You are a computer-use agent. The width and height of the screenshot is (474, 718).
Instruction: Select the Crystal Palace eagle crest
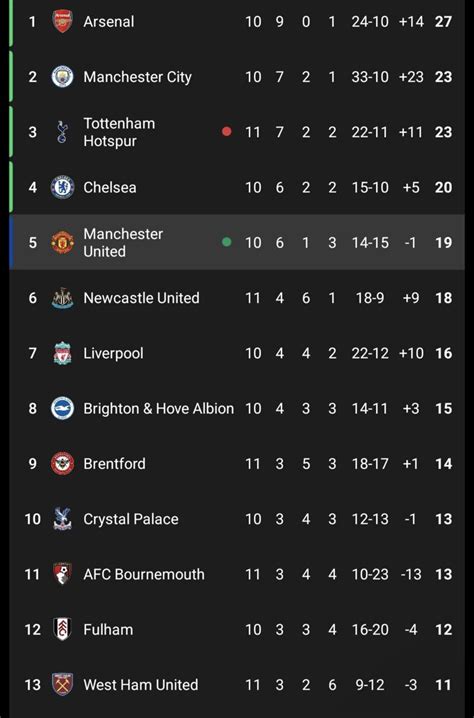[62, 519]
